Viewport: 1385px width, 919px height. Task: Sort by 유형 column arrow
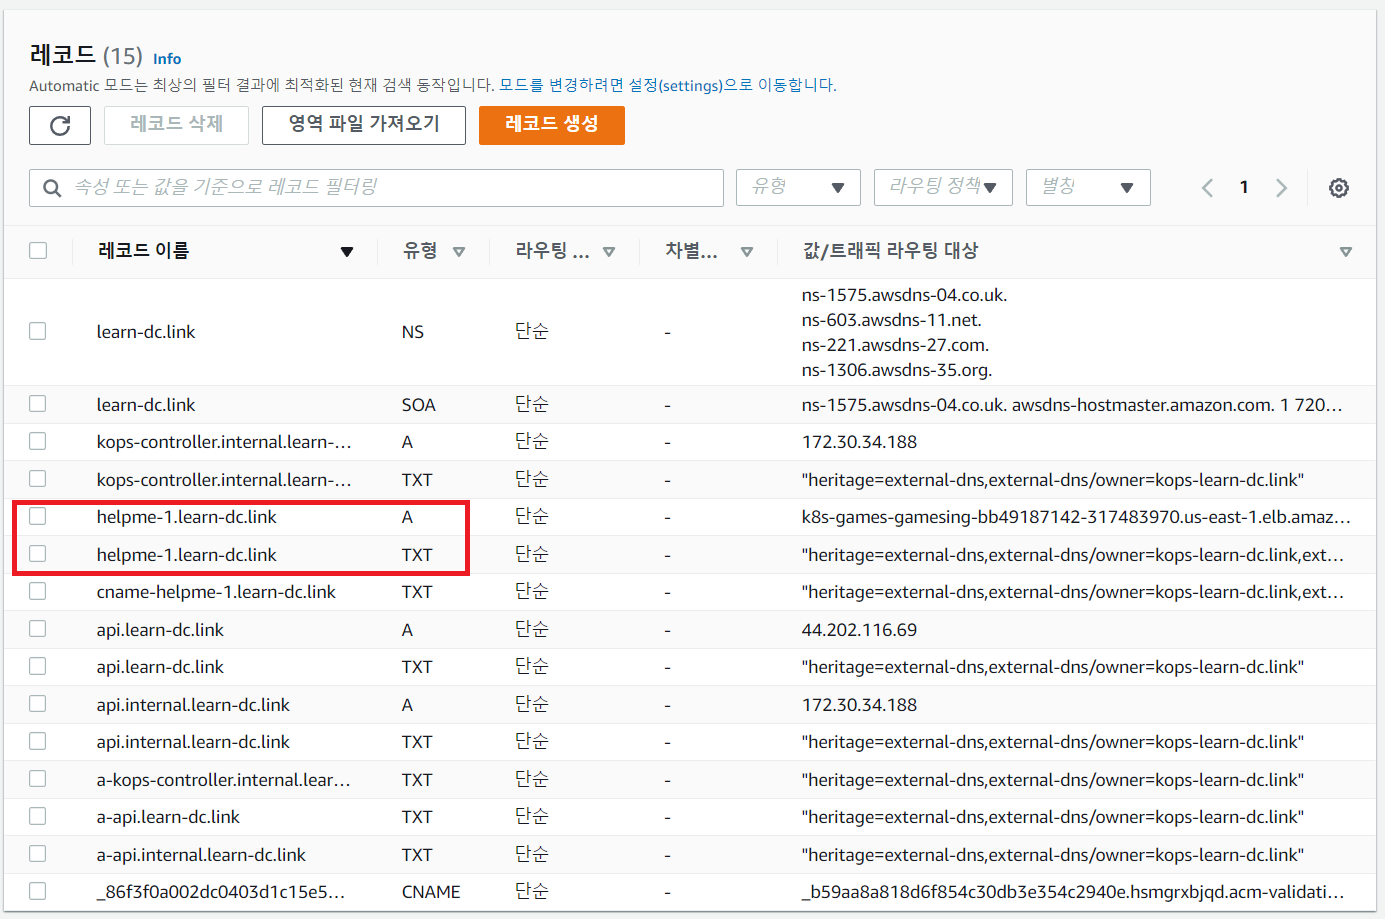[459, 252]
